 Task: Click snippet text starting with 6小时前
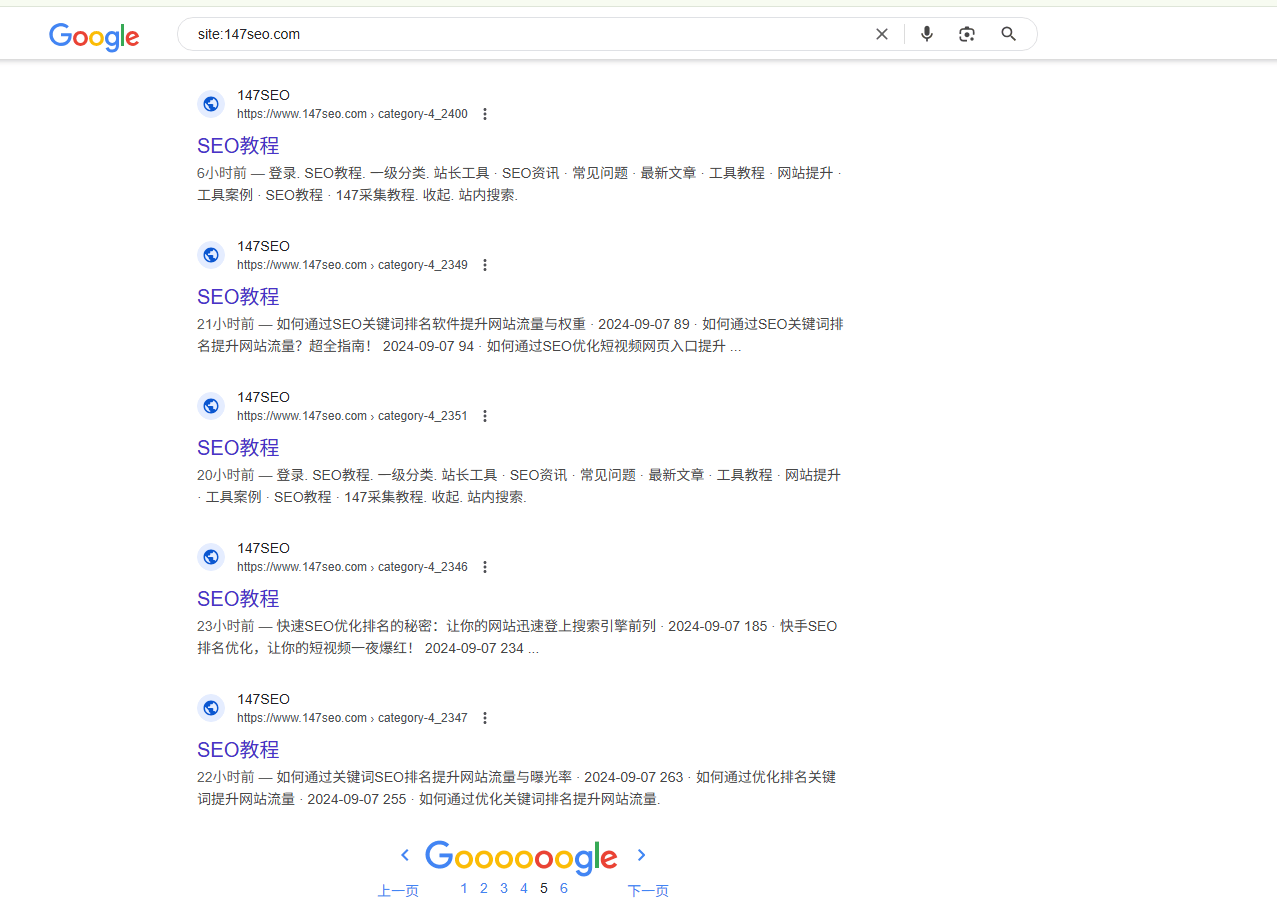click(519, 184)
